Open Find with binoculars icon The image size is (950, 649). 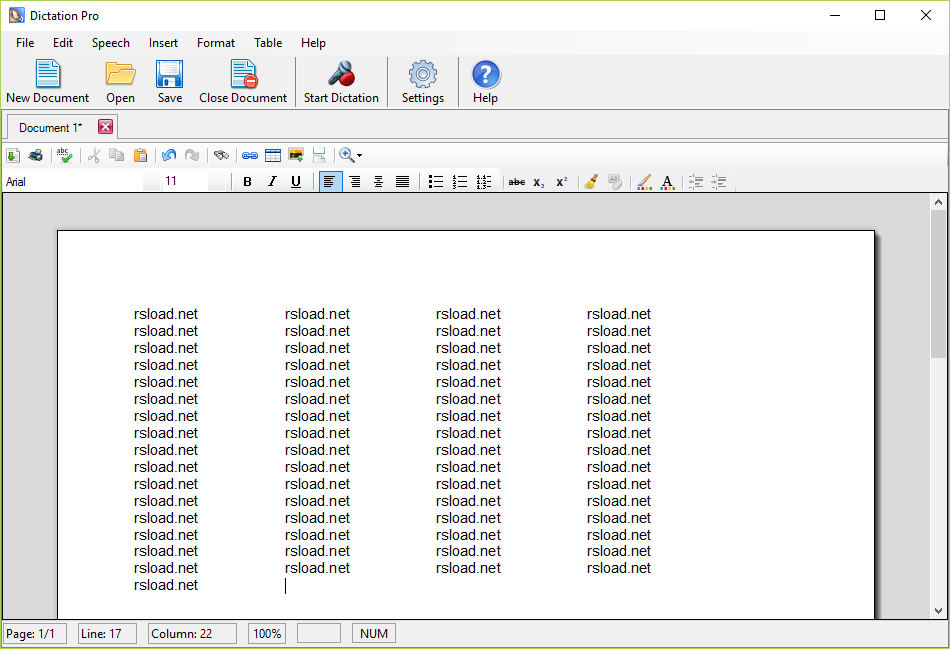click(x=221, y=156)
